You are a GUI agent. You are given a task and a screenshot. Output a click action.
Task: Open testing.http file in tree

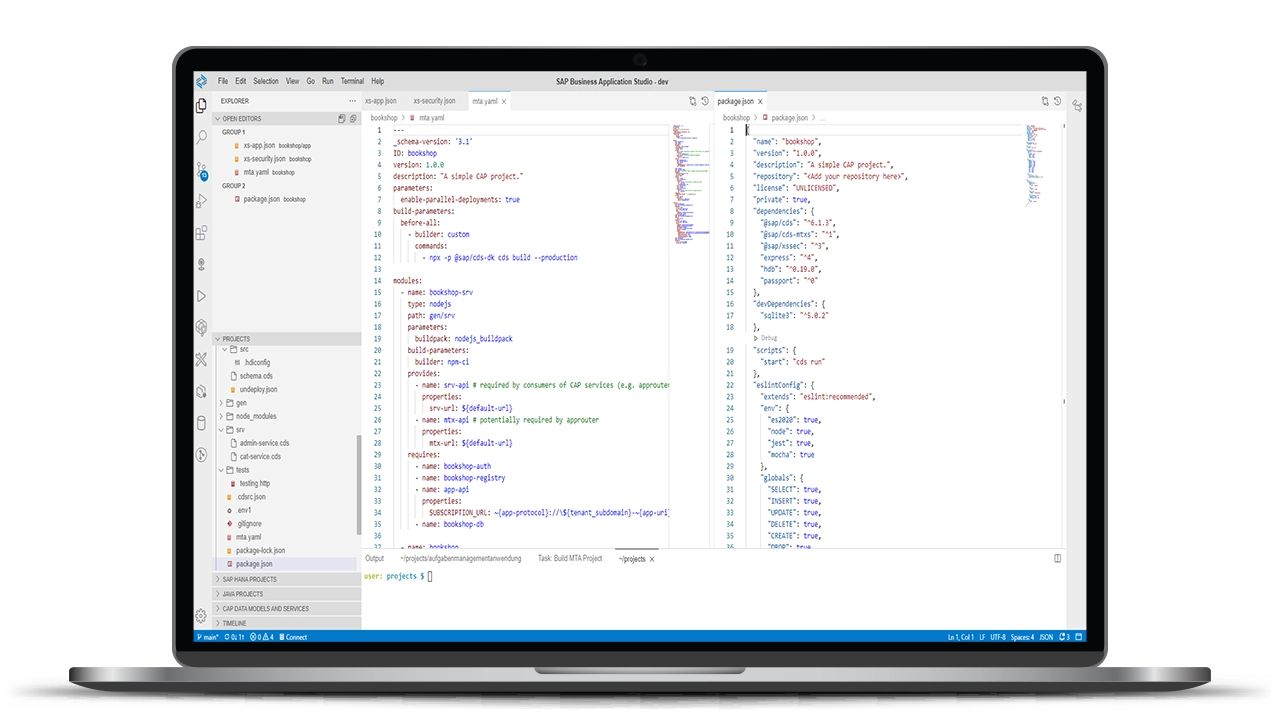[x=255, y=483]
